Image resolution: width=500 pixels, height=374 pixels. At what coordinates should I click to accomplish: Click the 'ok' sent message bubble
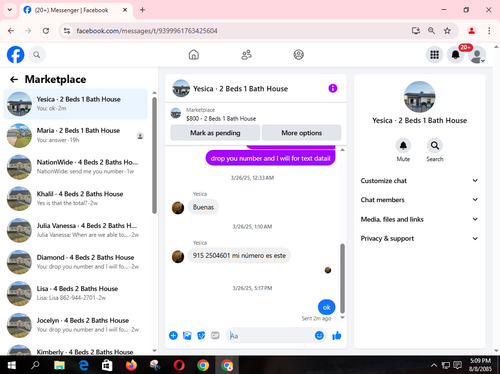[326, 307]
